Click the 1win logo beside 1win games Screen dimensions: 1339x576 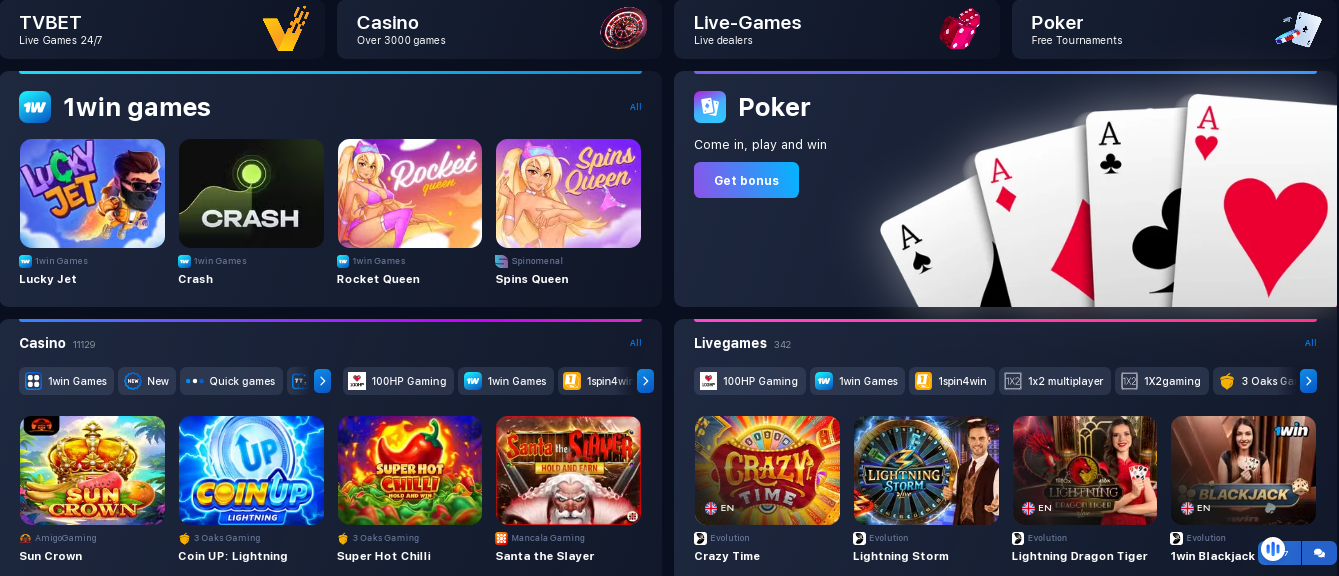35,107
